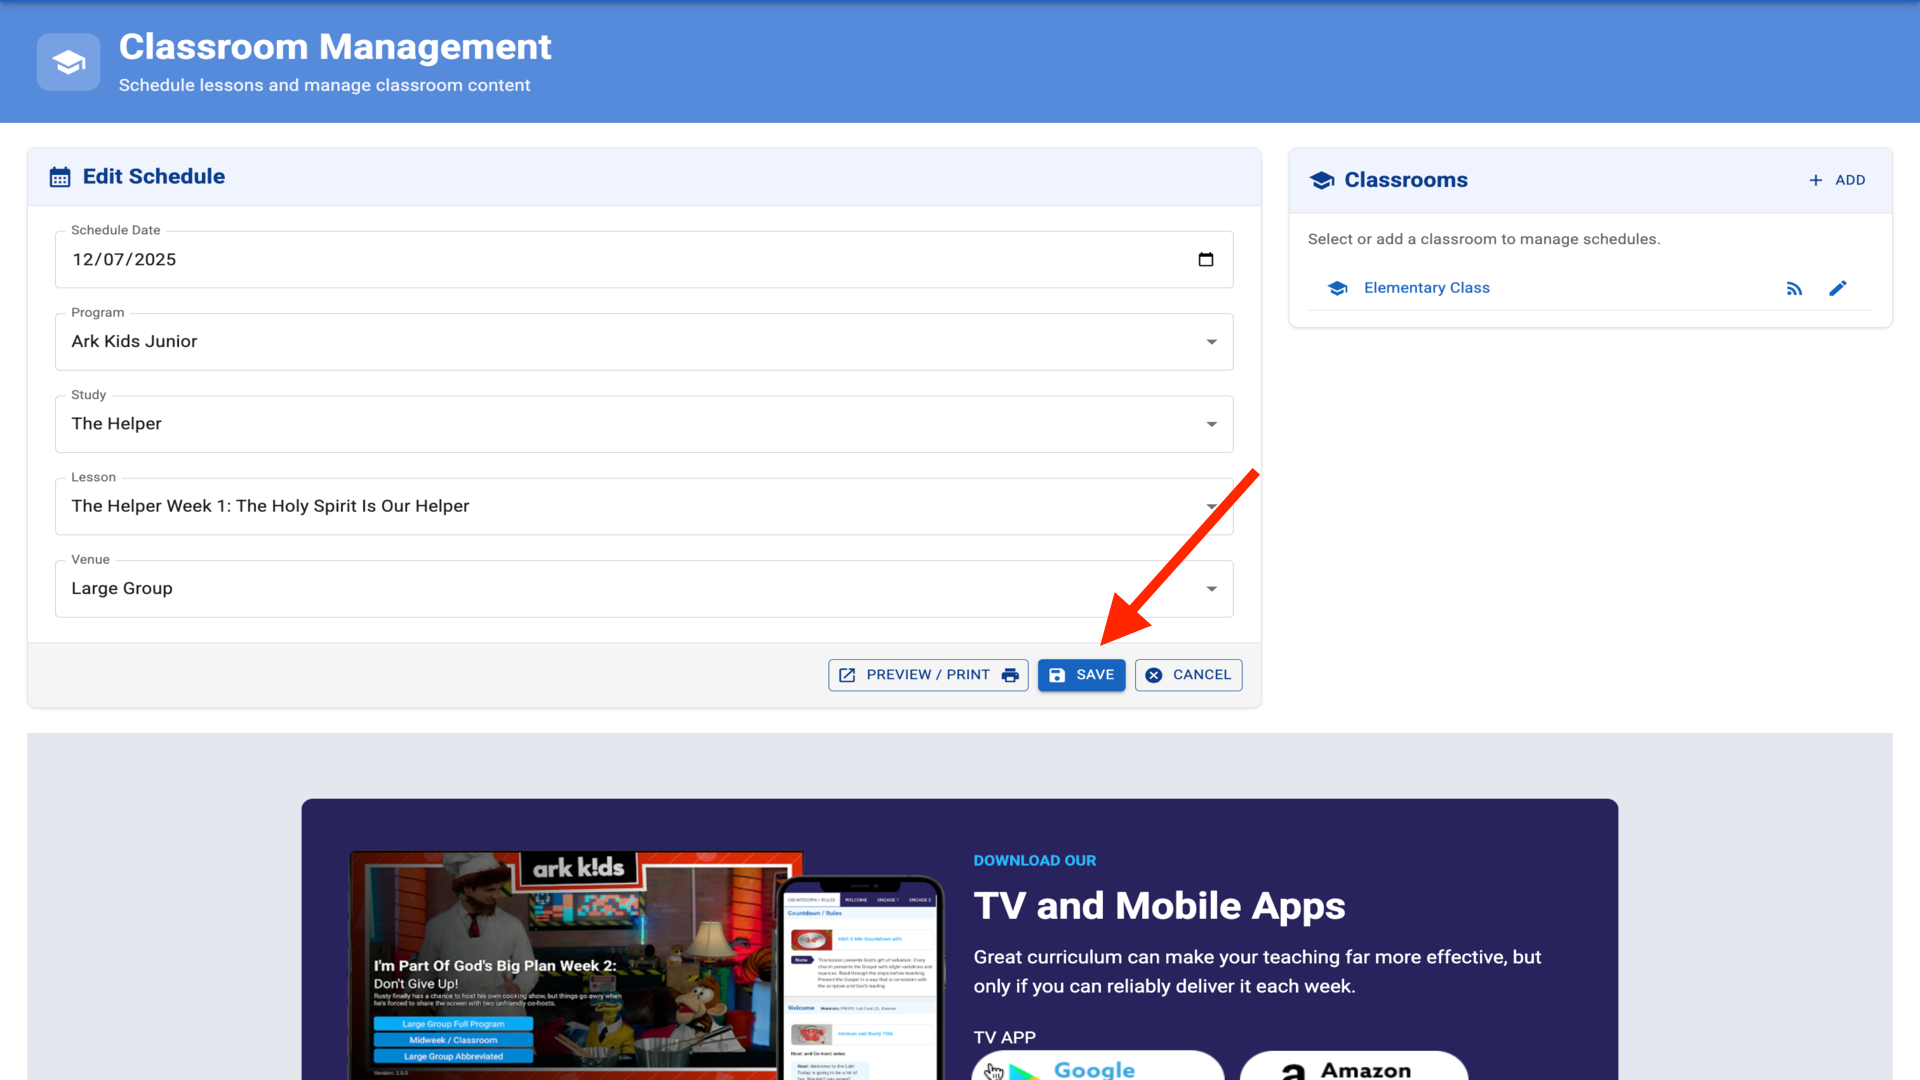Click the RSS feed icon for Elementary Class
Image resolution: width=1920 pixels, height=1080 pixels.
(x=1794, y=289)
